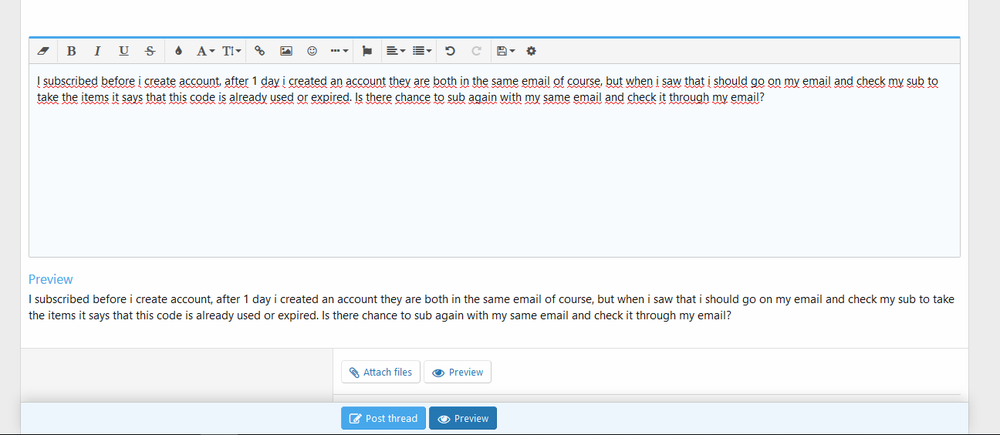Expand the font family dropdown
Viewport: 1000px width, 435px height.
205,50
